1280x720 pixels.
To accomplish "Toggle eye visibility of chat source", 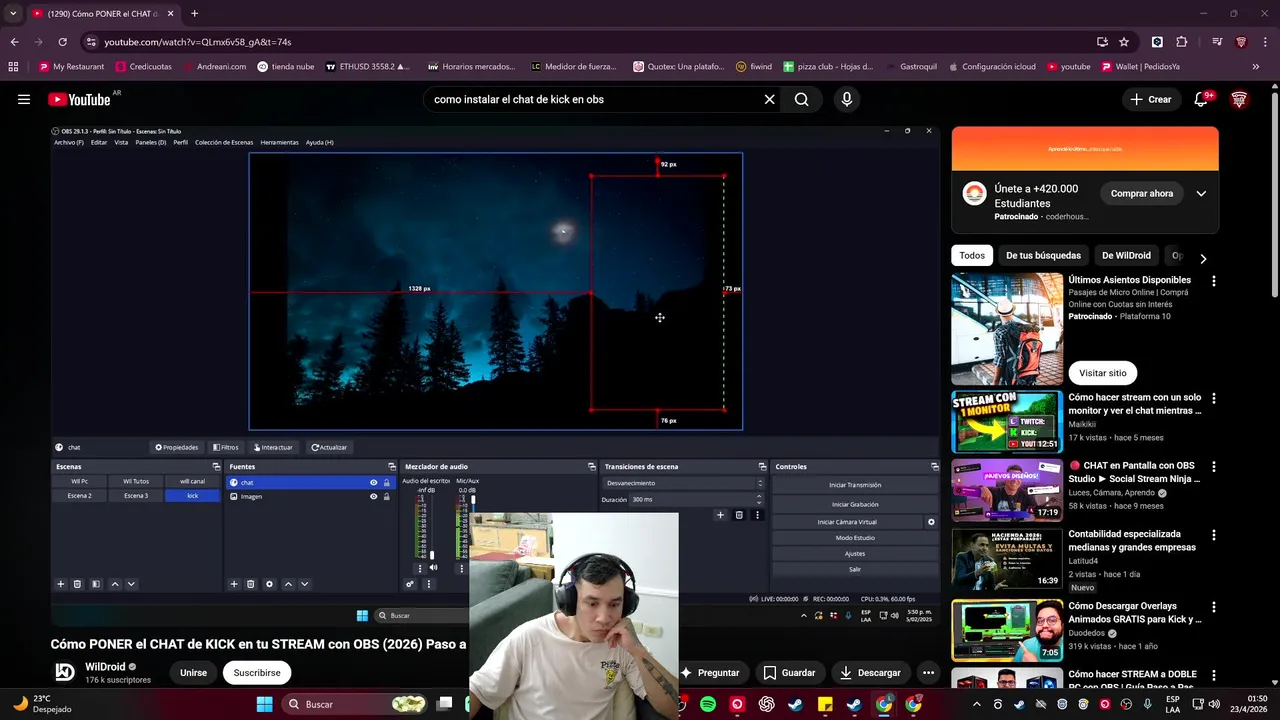I will tap(374, 482).
